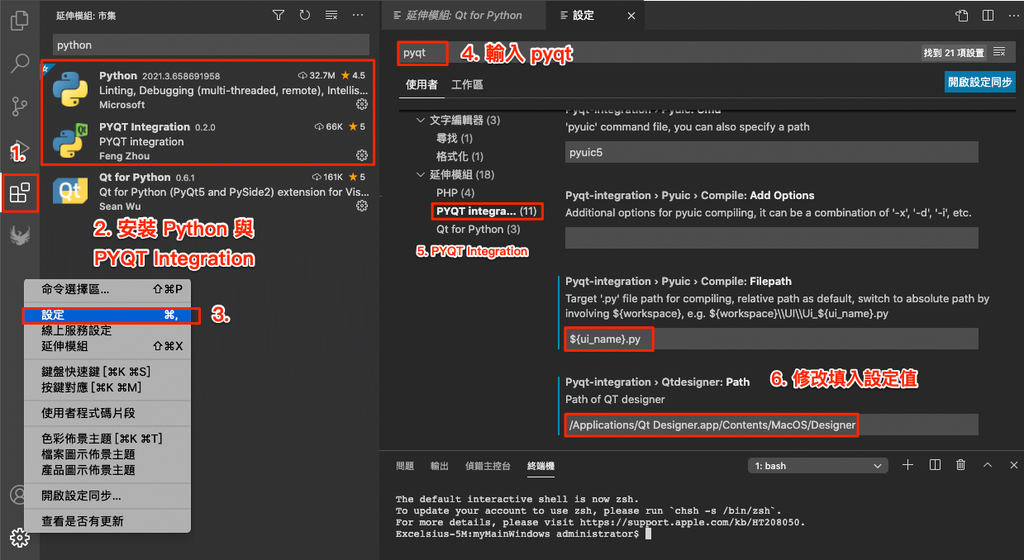This screenshot has width=1024, height=560.
Task: Open gear menu for Python extension
Action: coord(362,104)
